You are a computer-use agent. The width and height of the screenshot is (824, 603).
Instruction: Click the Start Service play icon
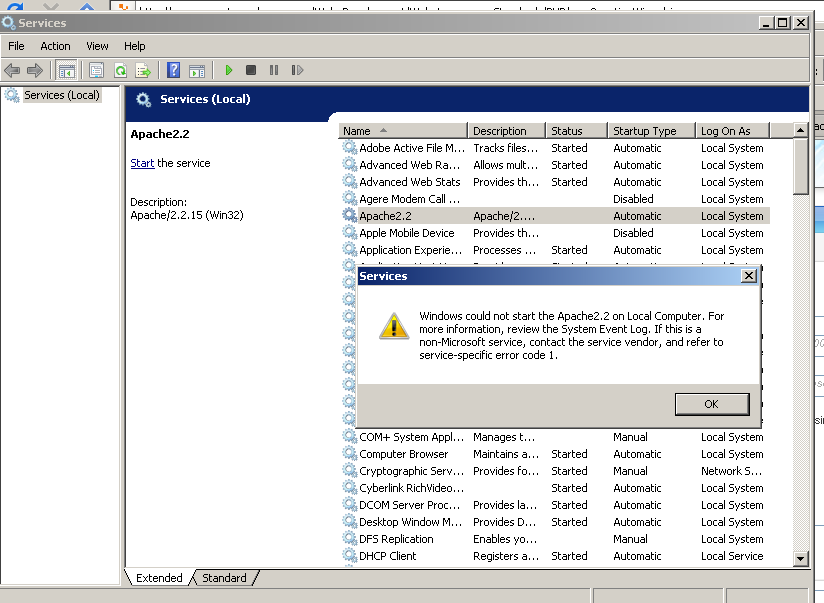pos(229,70)
